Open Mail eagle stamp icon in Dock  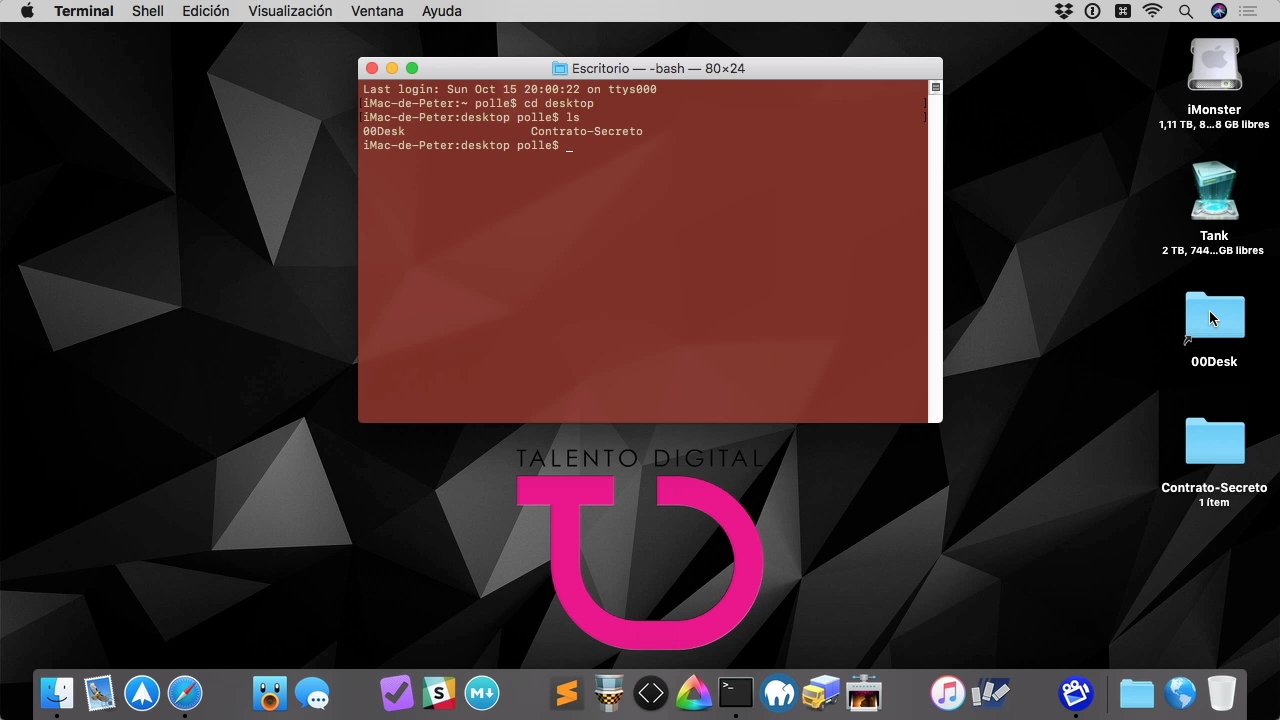pyautogui.click(x=100, y=693)
